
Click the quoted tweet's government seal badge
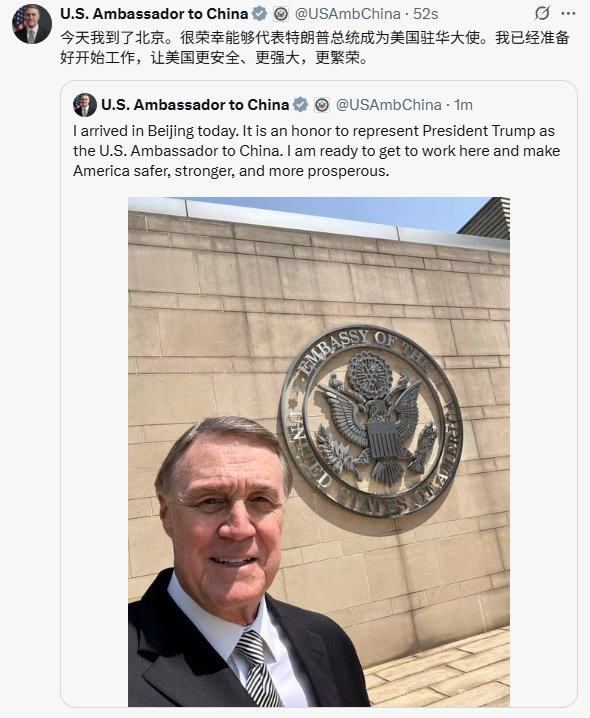point(322,105)
